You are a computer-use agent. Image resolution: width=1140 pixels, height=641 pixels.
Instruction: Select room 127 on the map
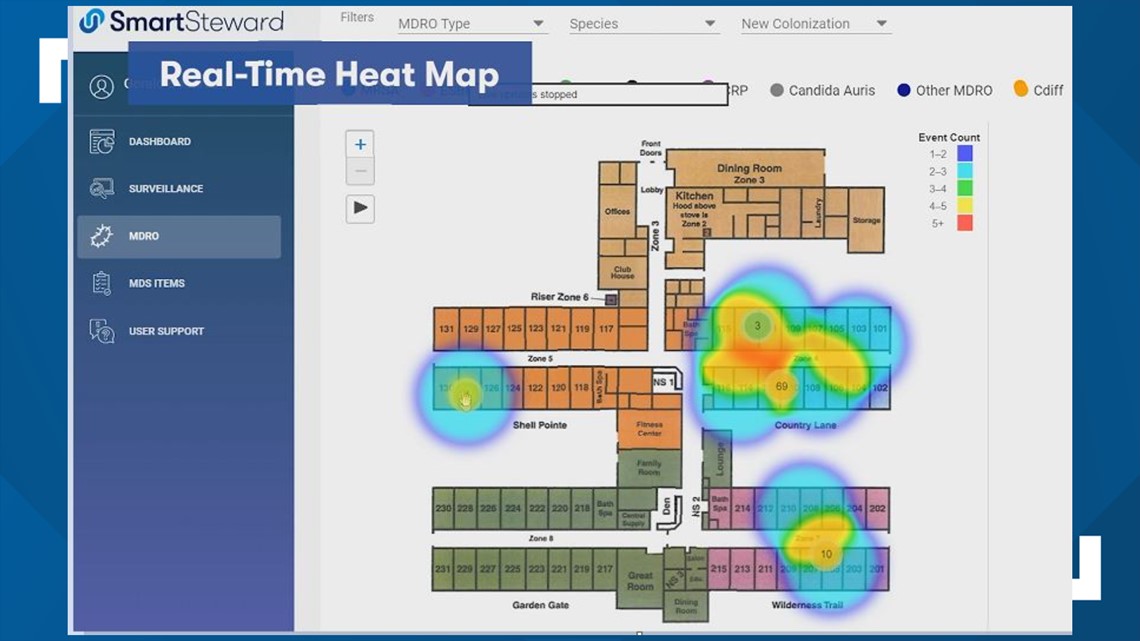[x=493, y=328]
